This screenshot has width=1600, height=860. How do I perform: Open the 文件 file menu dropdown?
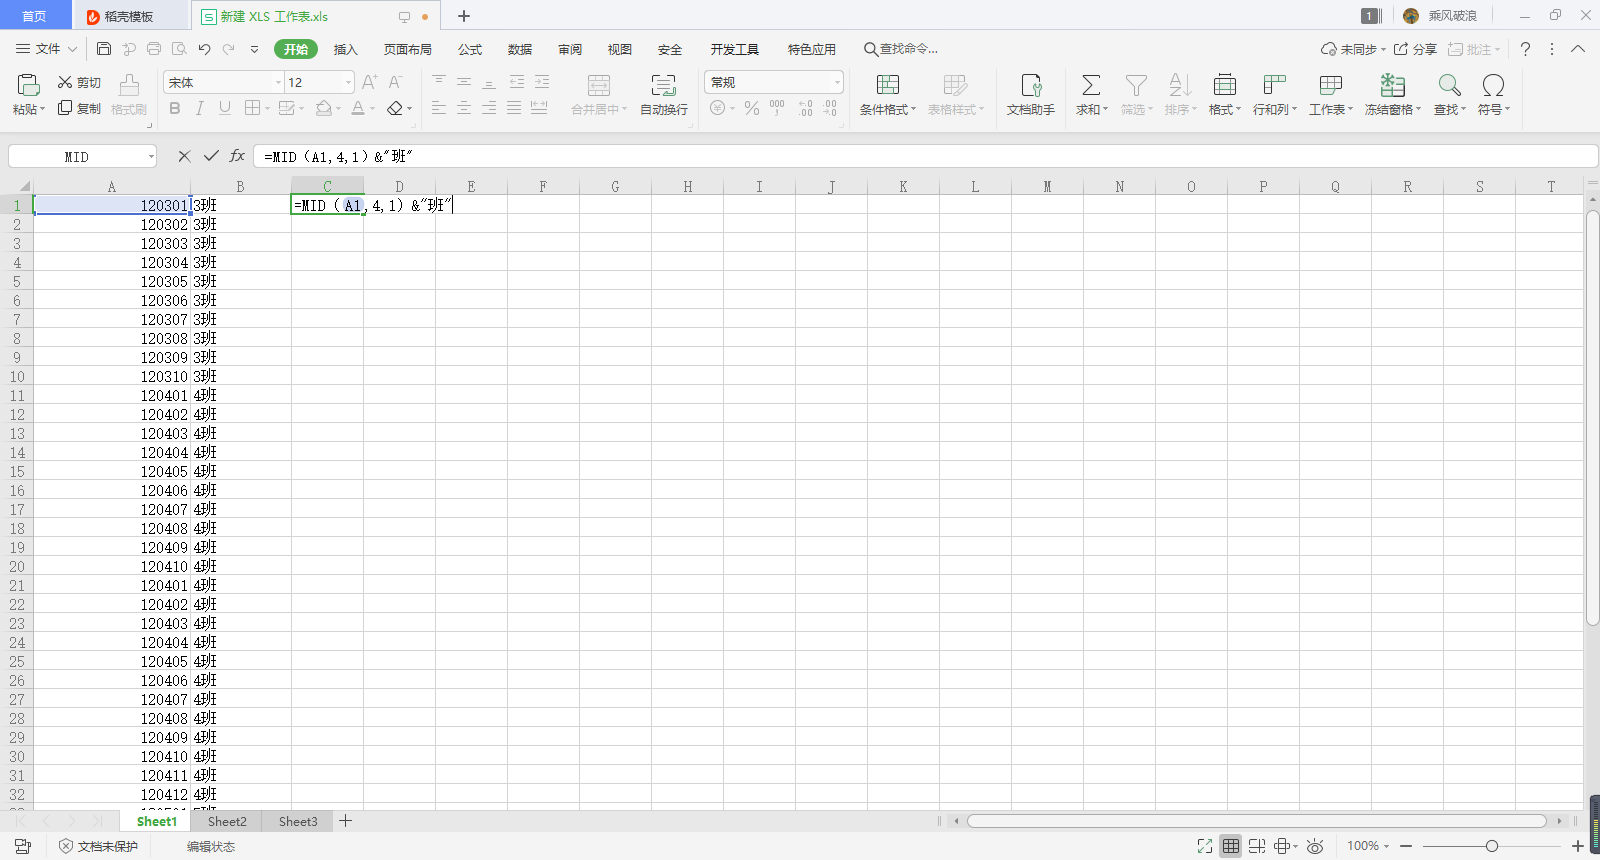pos(46,49)
